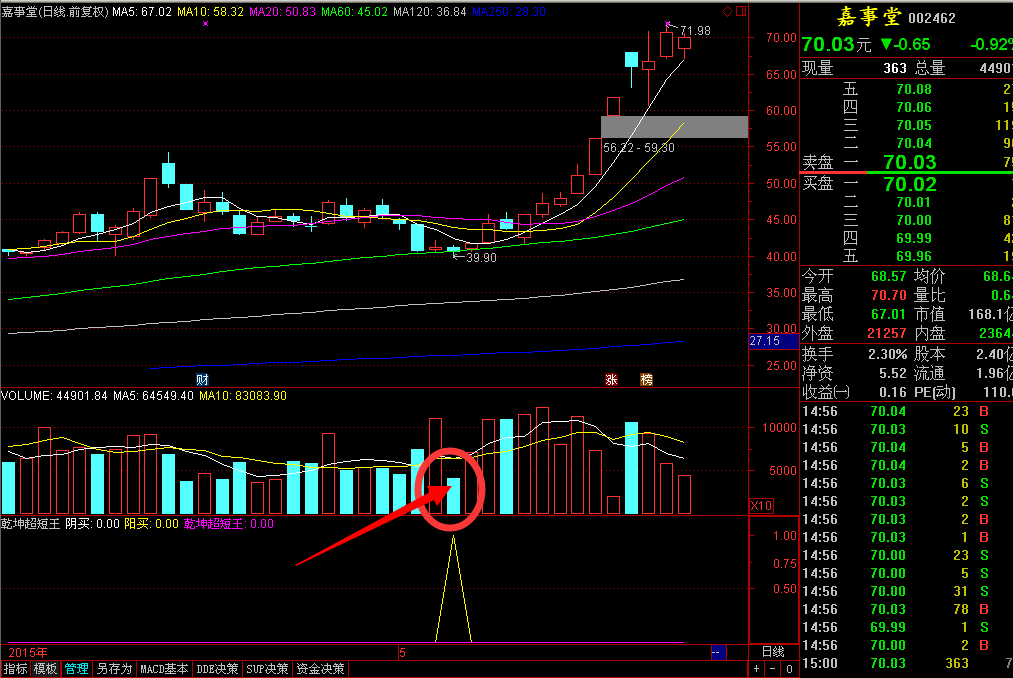Screen dimensions: 1013x678
Task: Click the gray gap box 56.22 - 59.30
Action: [674, 127]
